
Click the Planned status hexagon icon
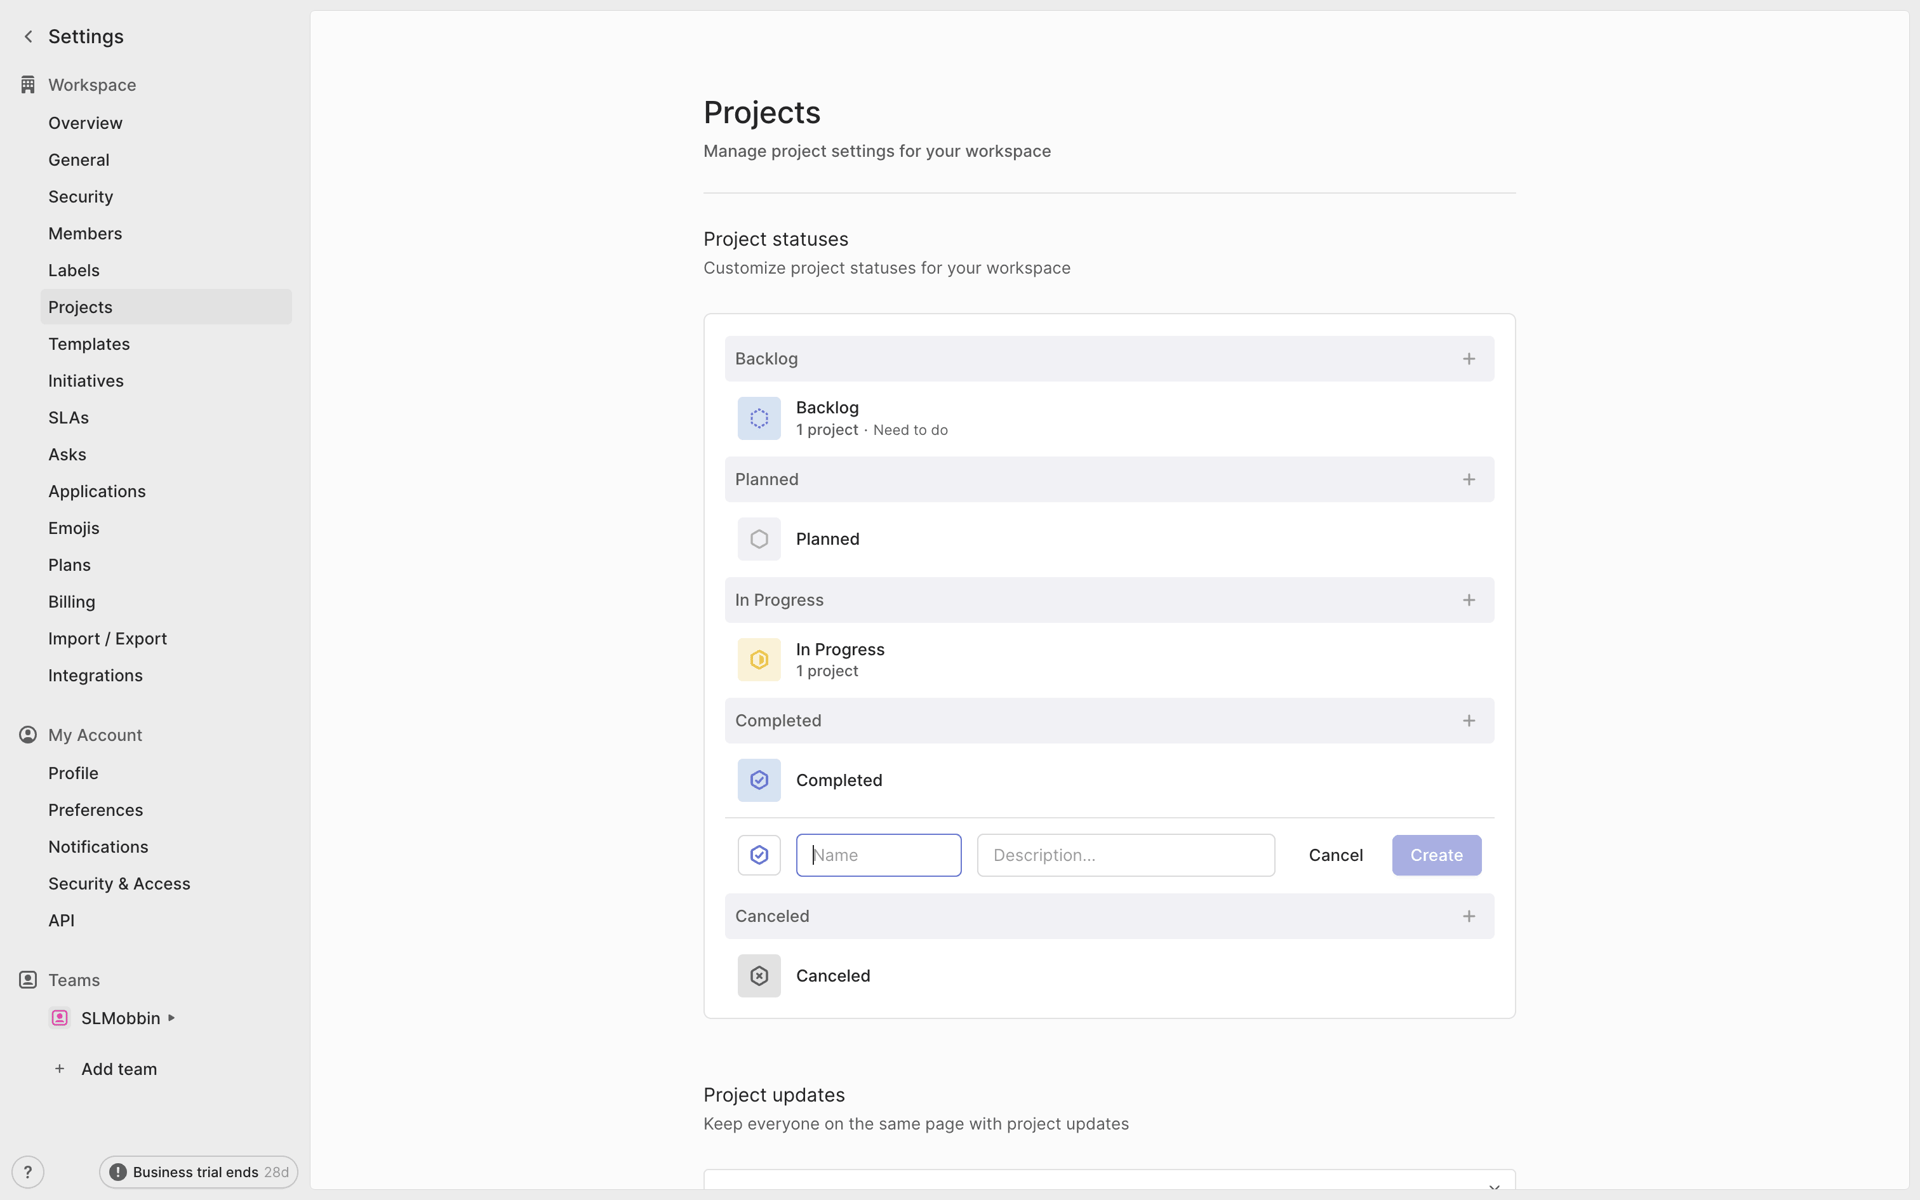(x=759, y=539)
